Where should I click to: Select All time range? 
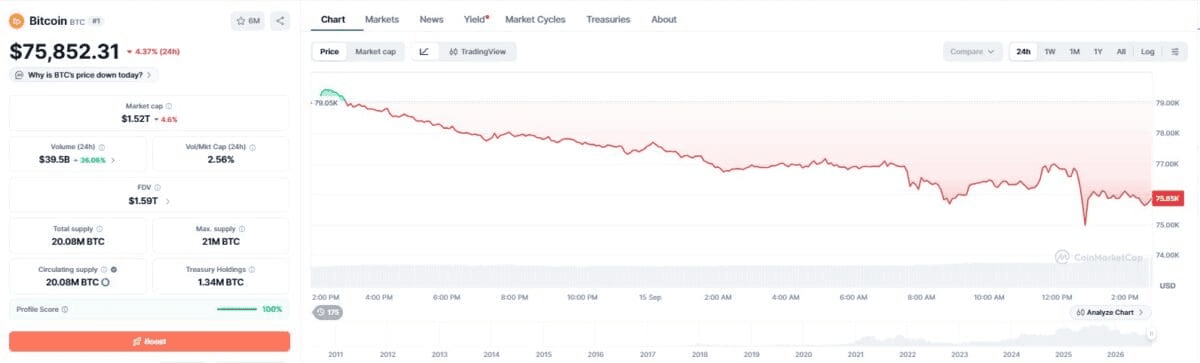(x=1121, y=51)
